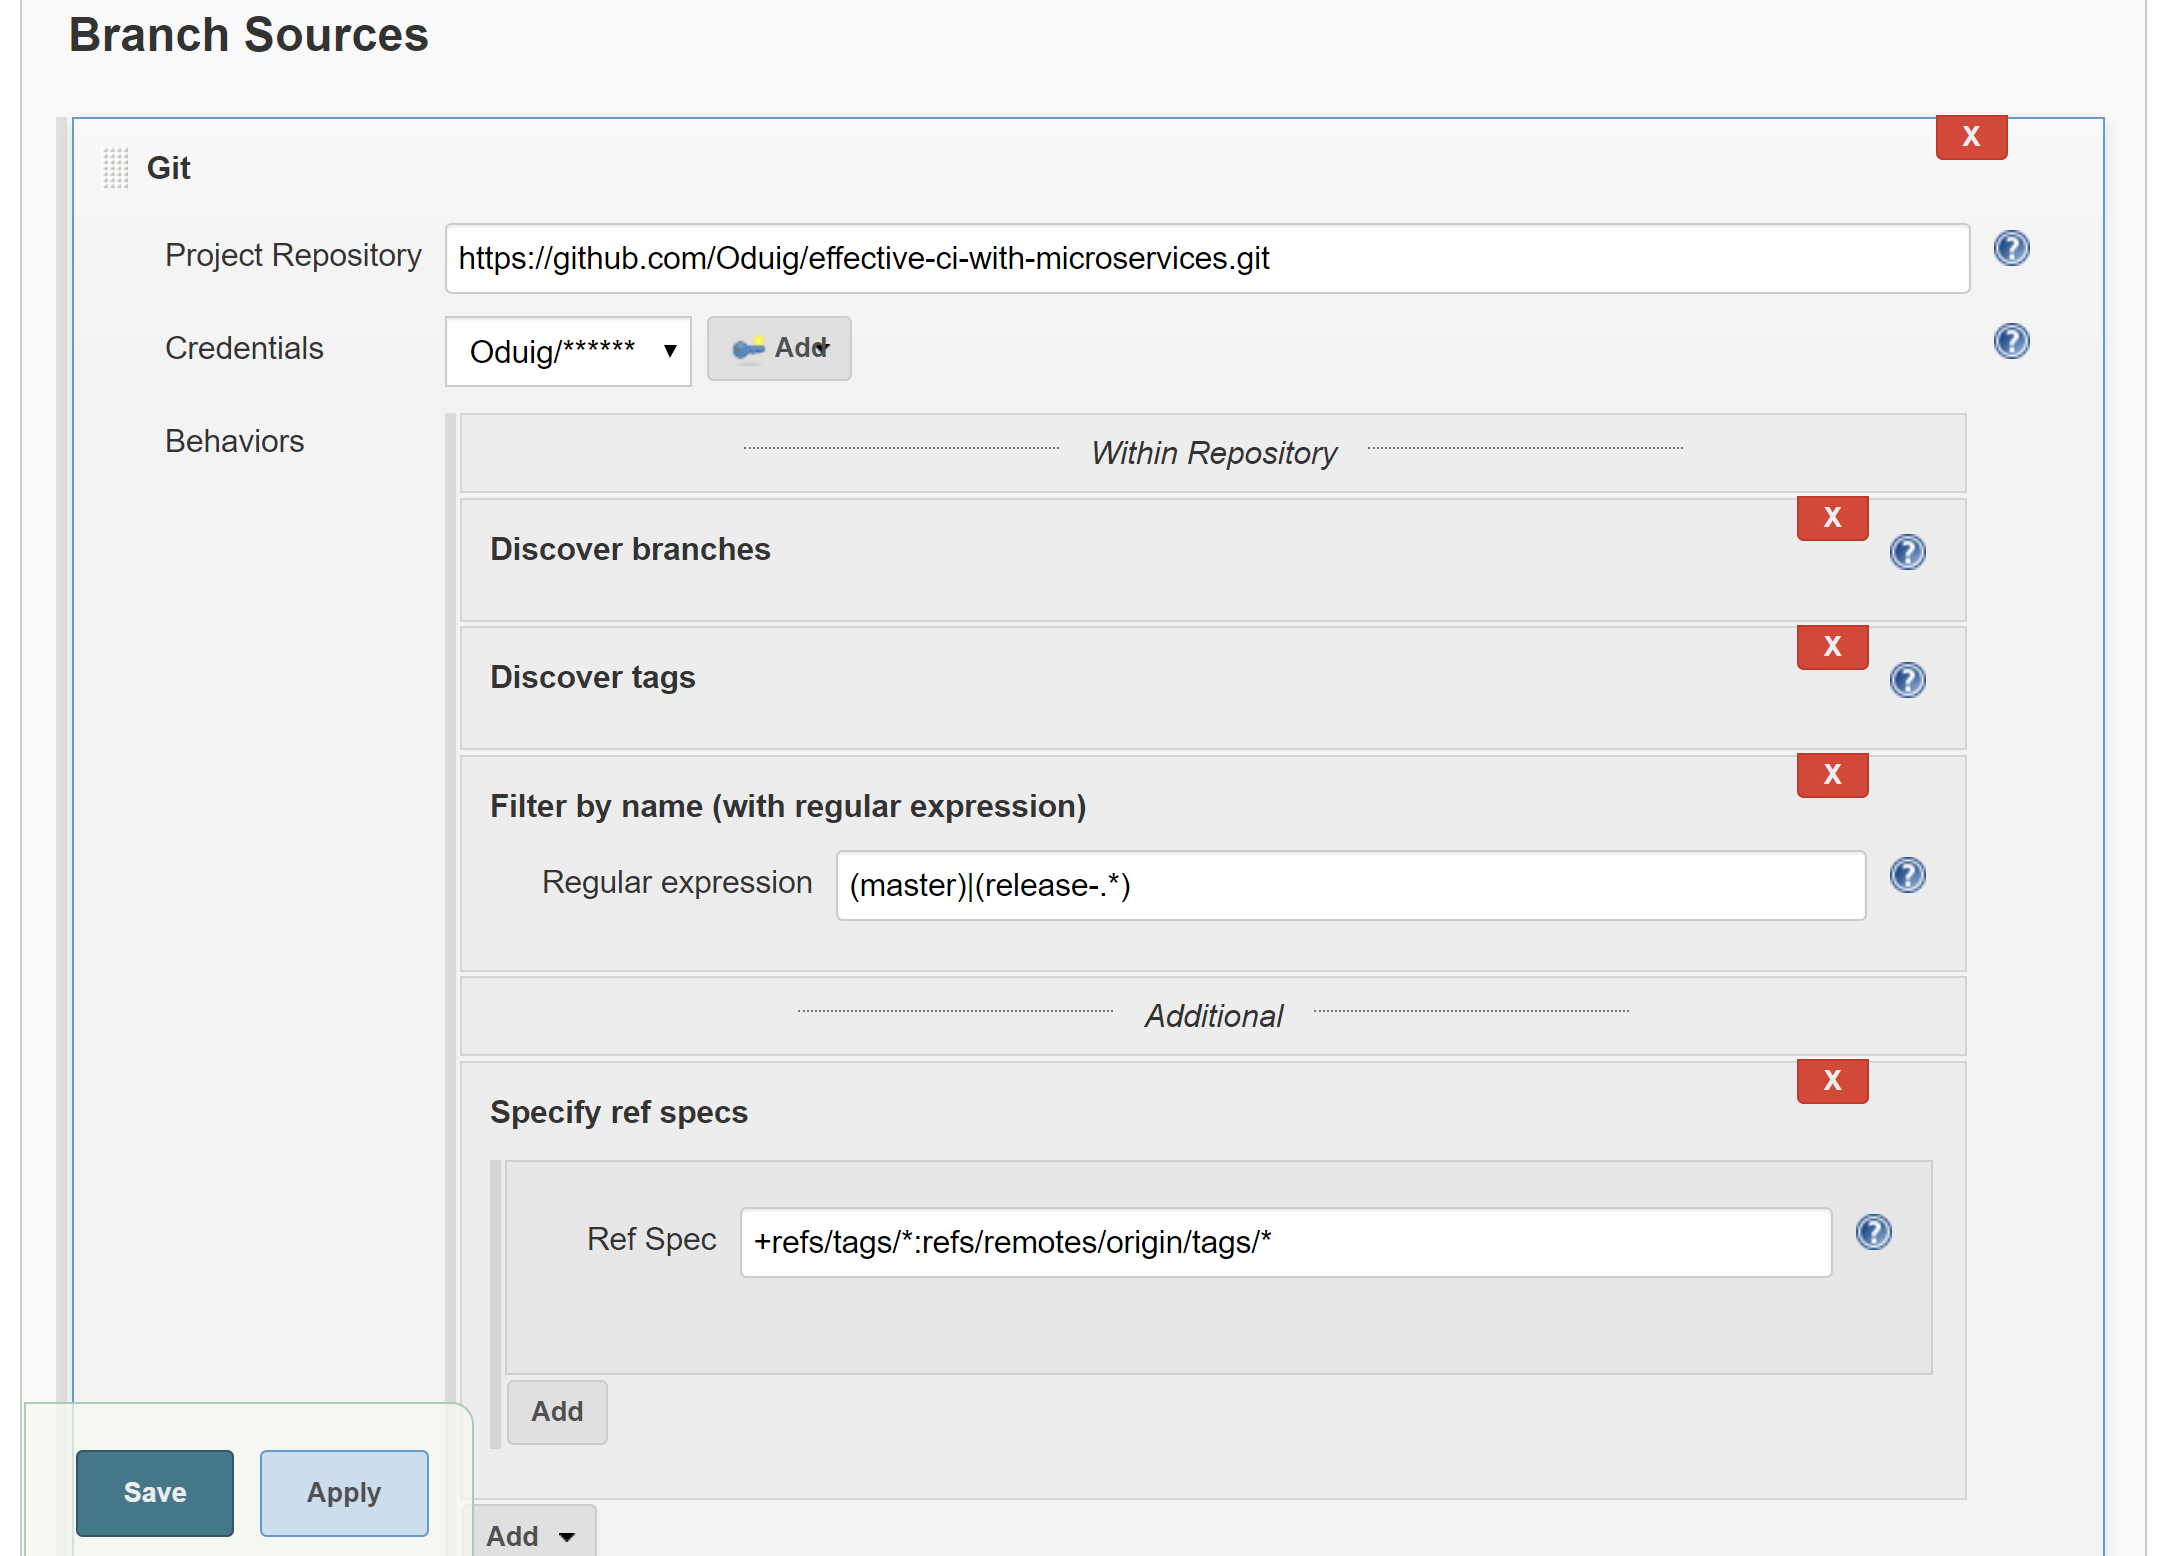Click the Save button

click(155, 1492)
